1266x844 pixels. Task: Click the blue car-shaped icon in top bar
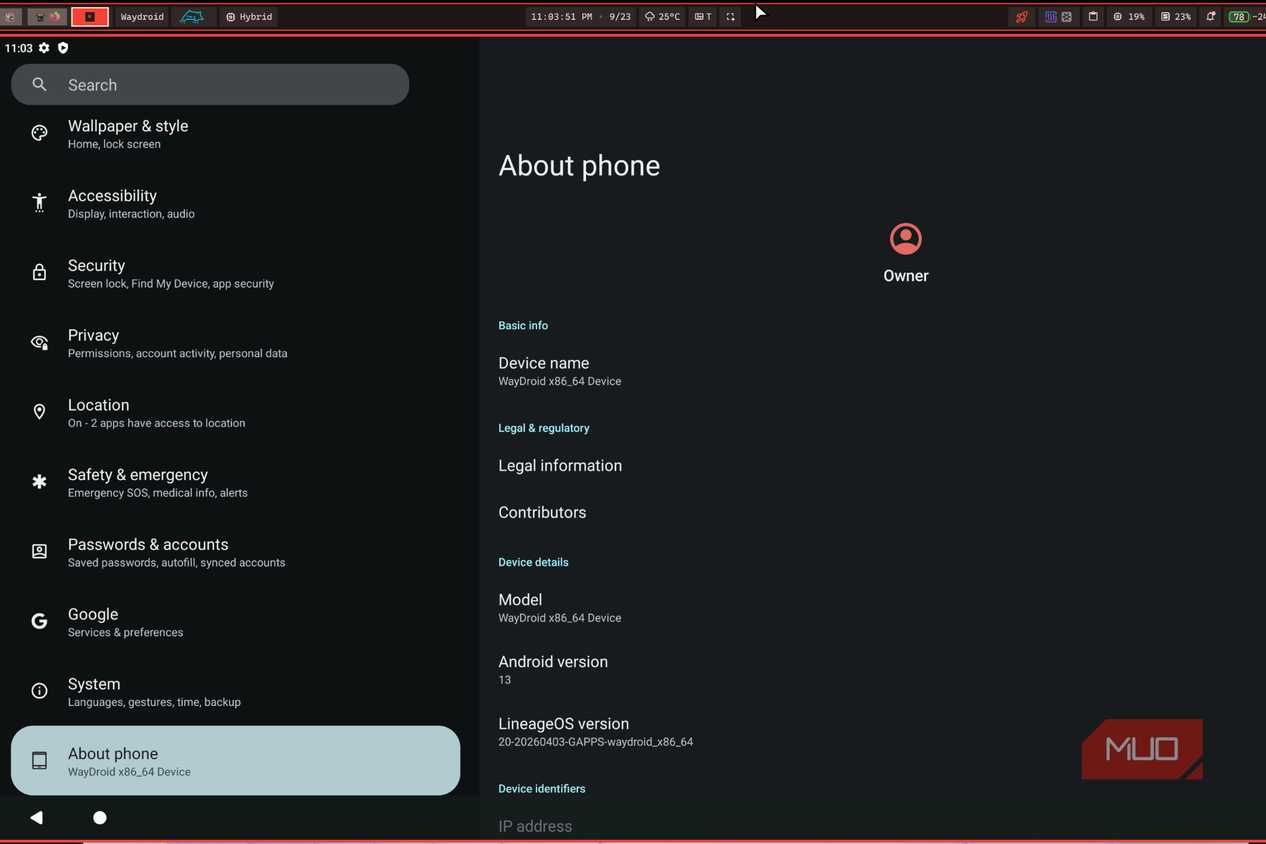pos(192,17)
